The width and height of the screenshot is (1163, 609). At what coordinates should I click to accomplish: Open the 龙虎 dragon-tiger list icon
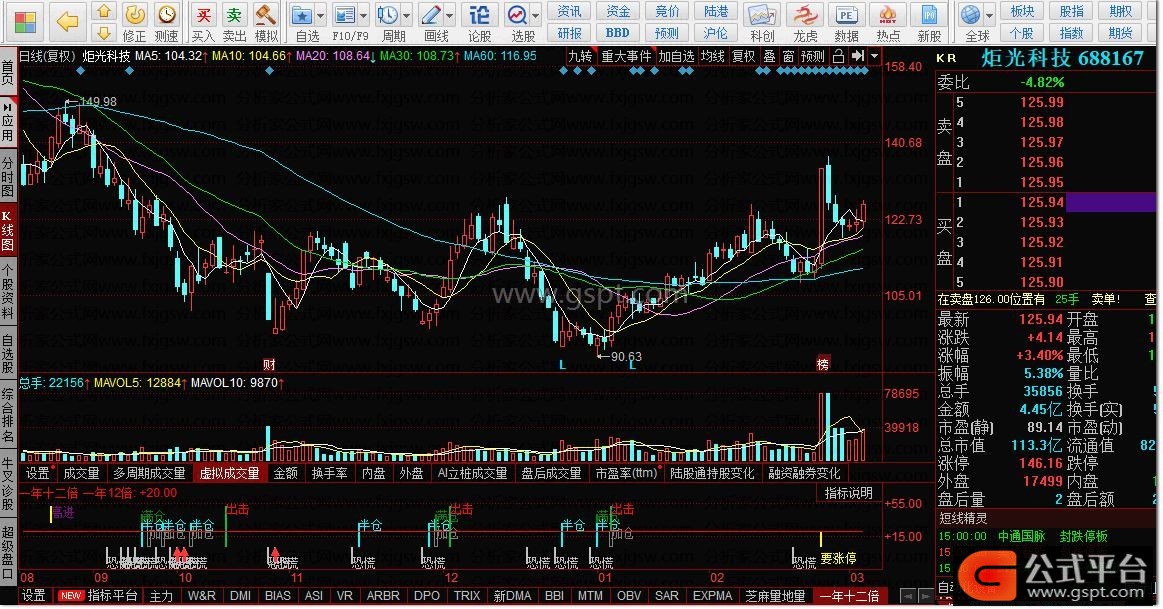pos(805,15)
